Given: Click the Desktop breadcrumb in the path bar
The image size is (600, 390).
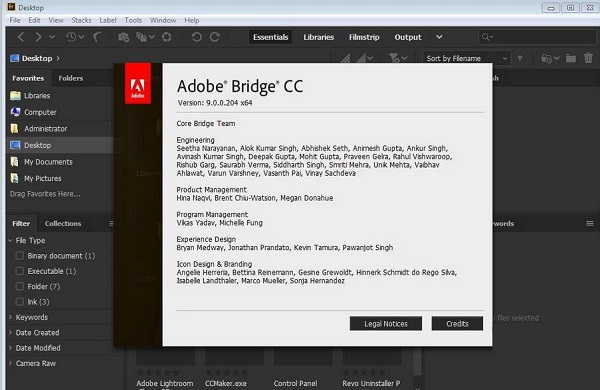Looking at the screenshot, I should (x=37, y=58).
